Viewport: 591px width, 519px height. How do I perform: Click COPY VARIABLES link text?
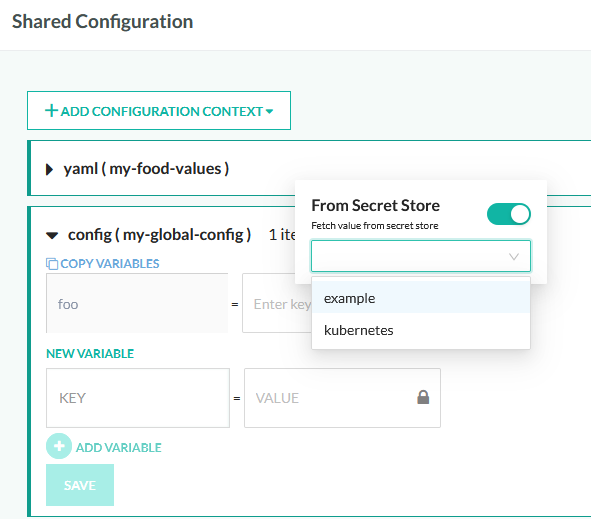click(x=110, y=264)
